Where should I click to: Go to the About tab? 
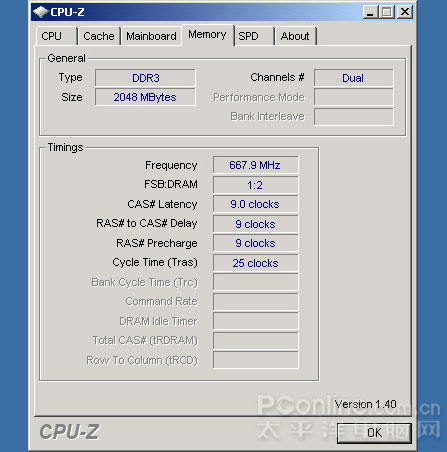[x=295, y=36]
